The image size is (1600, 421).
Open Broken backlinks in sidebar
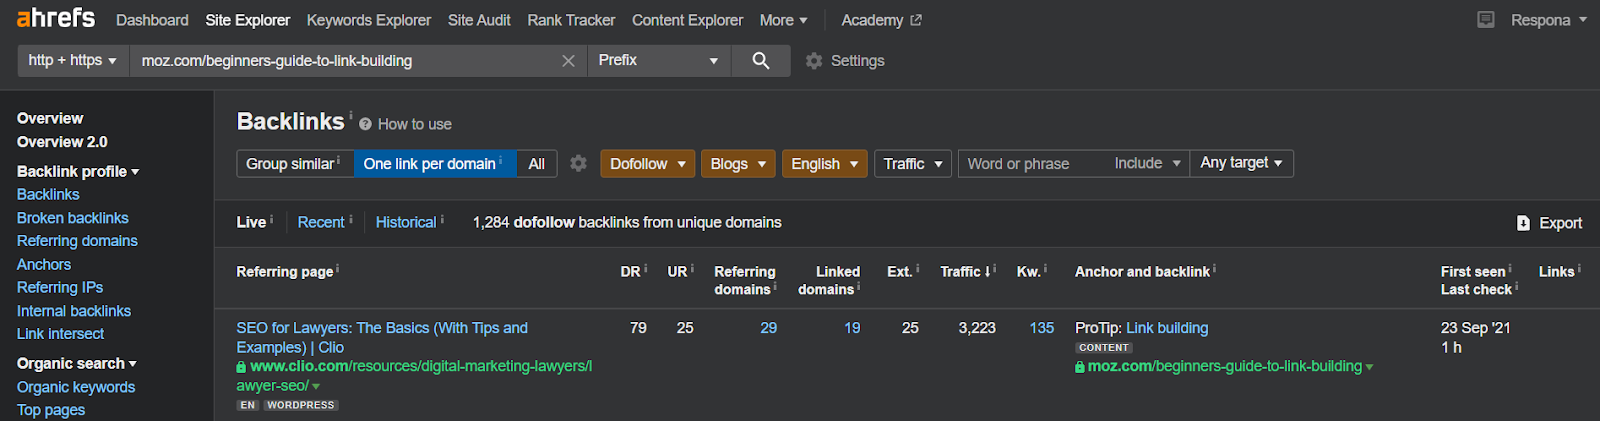click(x=73, y=218)
